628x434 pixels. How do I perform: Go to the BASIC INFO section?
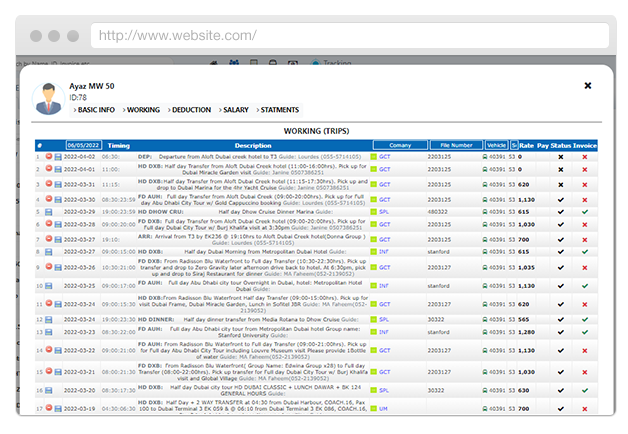click(x=93, y=109)
